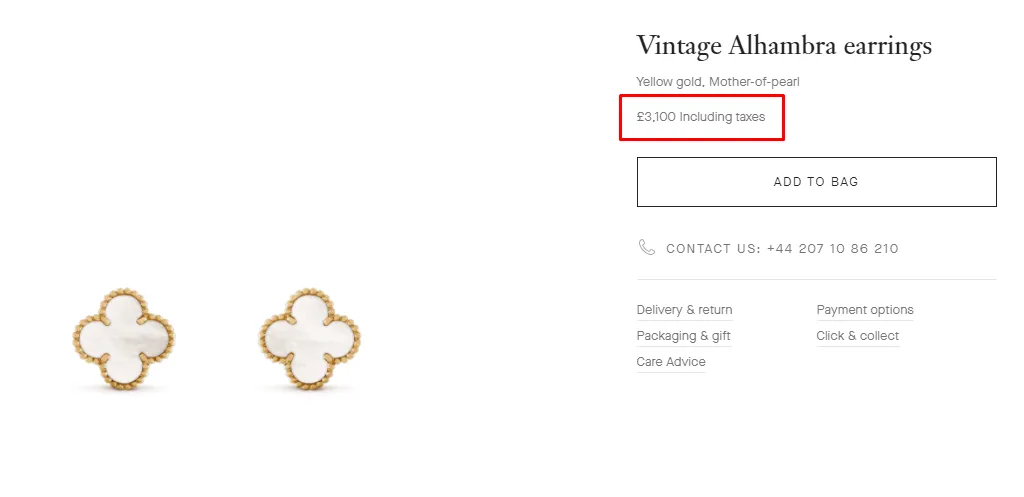Image resolution: width=1024 pixels, height=497 pixels.
Task: Click the divider line below Contact Us
Action: (x=816, y=279)
